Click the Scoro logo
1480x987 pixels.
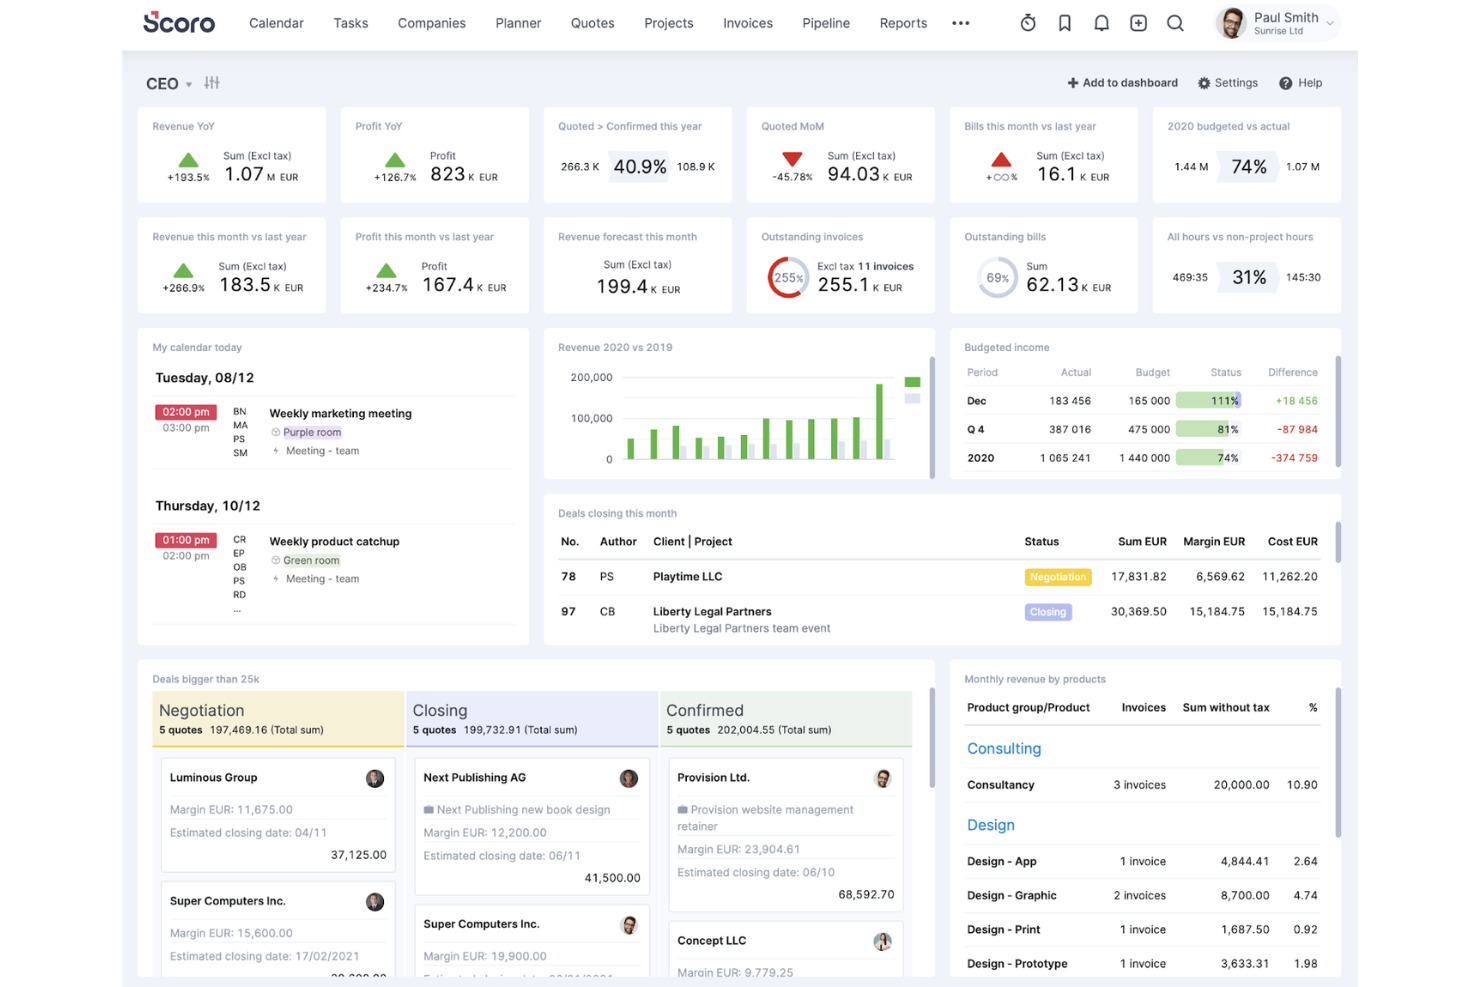tap(178, 22)
